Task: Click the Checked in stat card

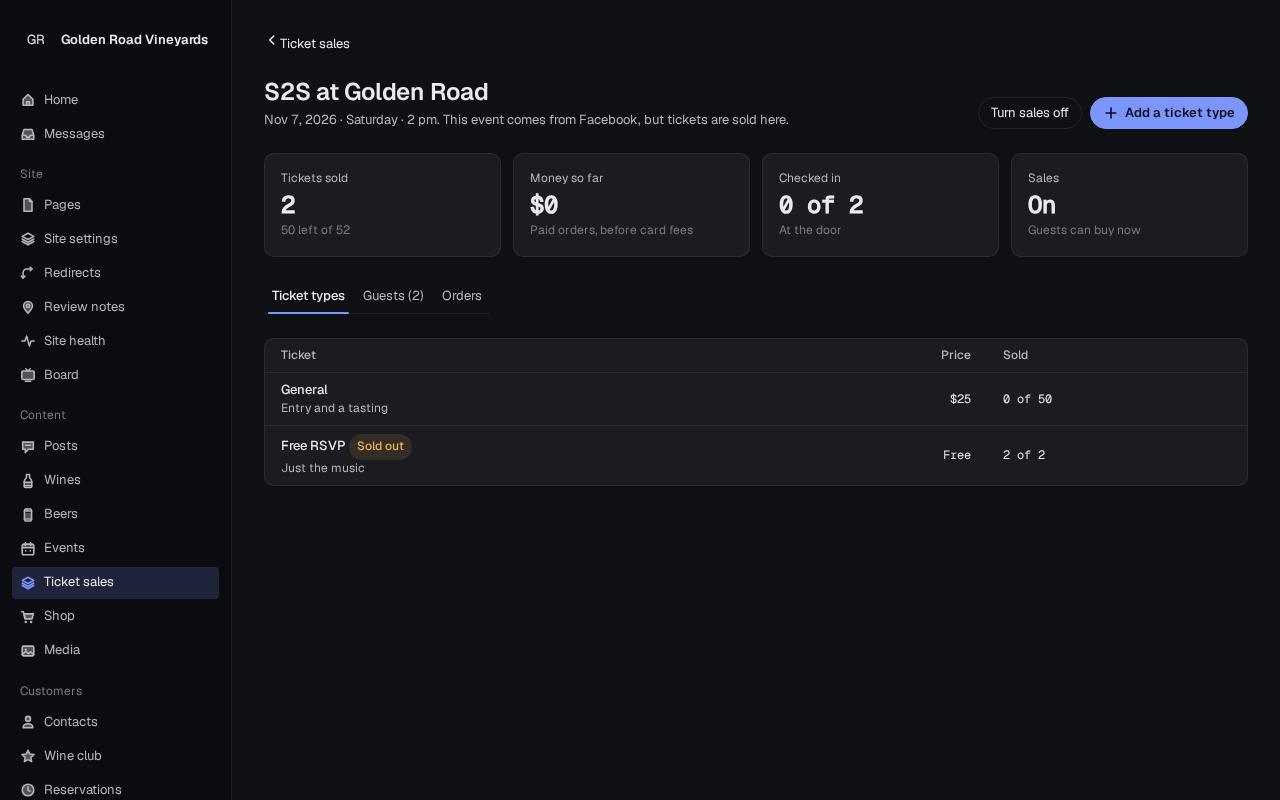Action: [880, 205]
